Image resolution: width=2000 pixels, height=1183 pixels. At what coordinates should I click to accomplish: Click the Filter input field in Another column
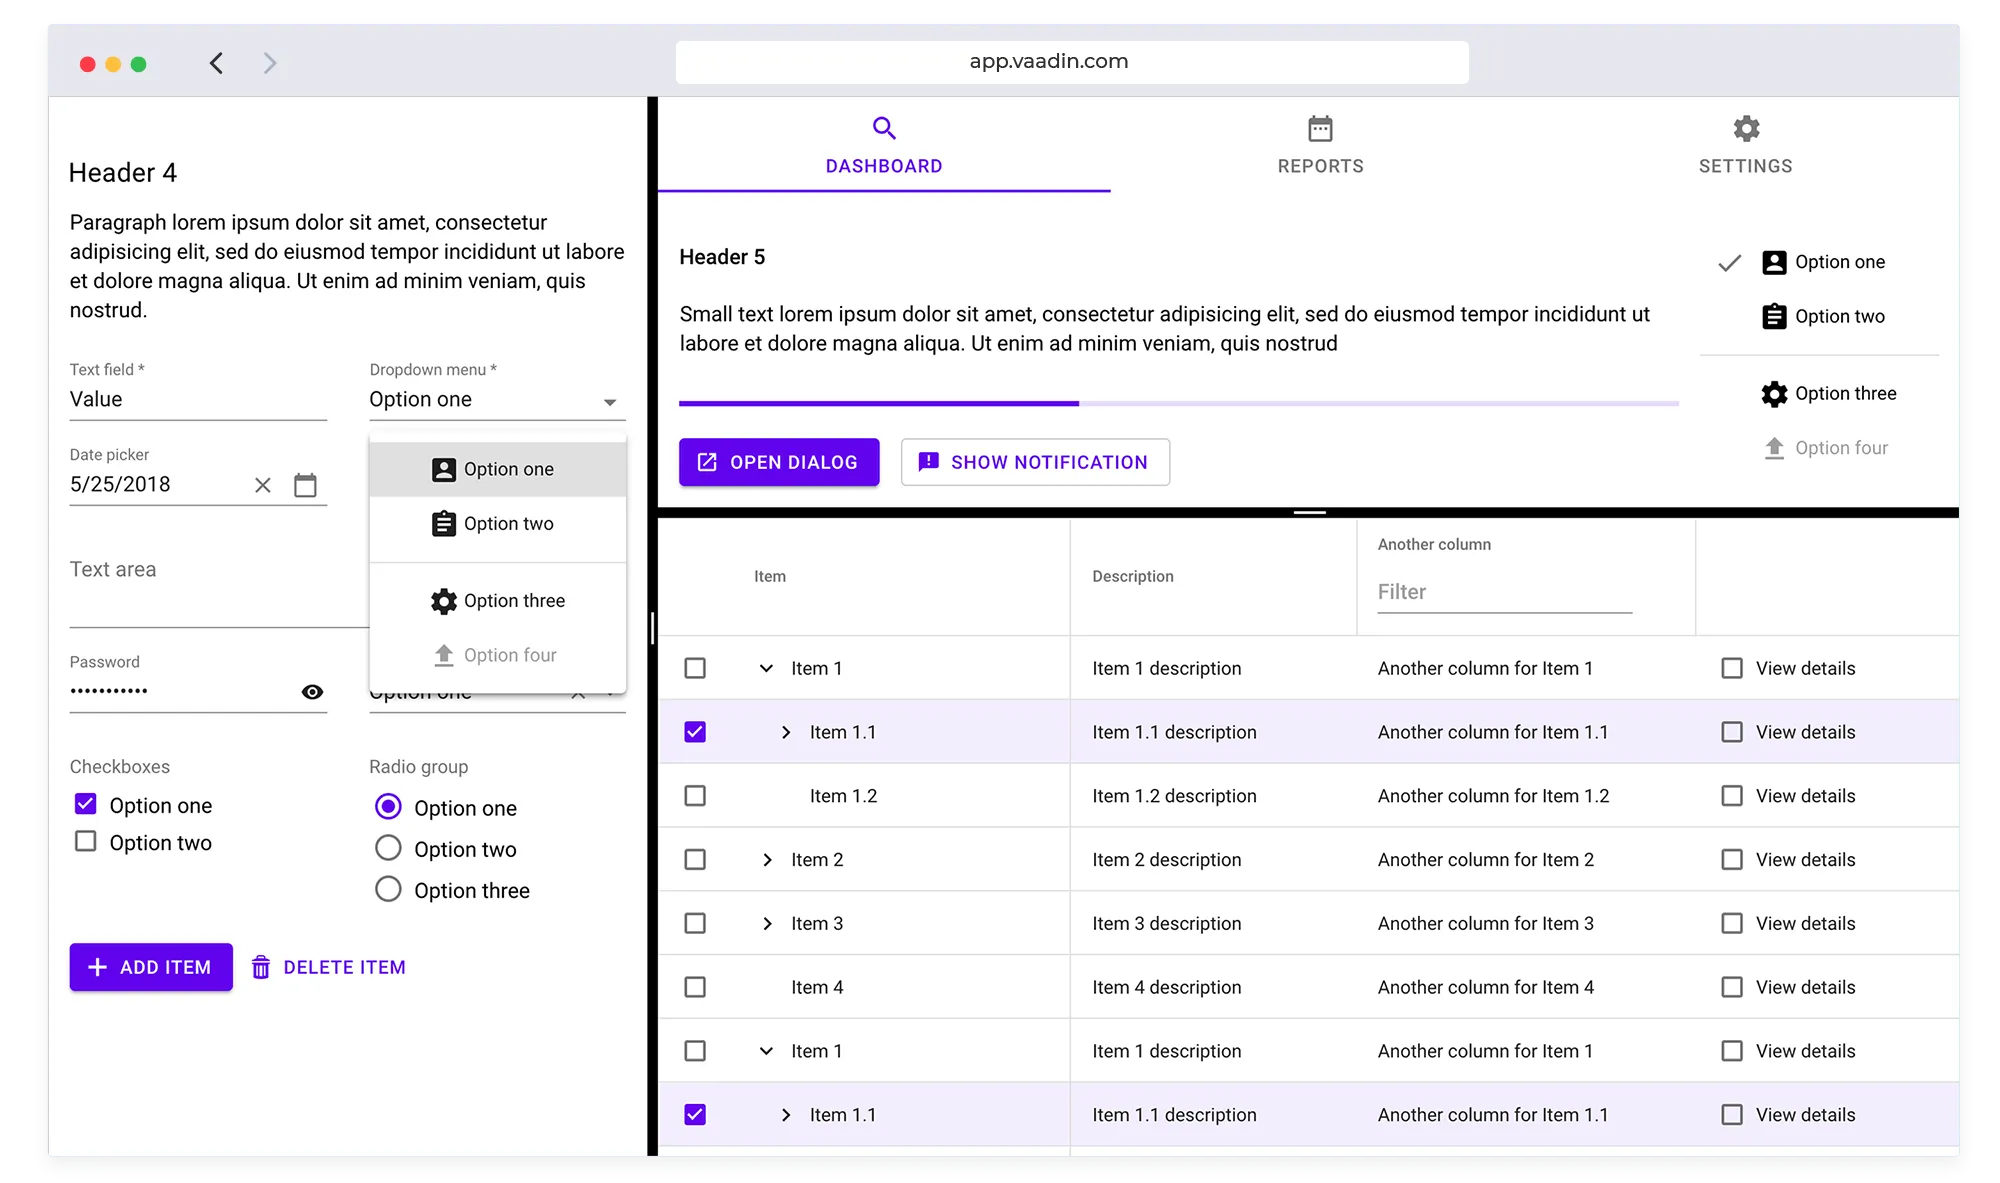[x=1500, y=592]
